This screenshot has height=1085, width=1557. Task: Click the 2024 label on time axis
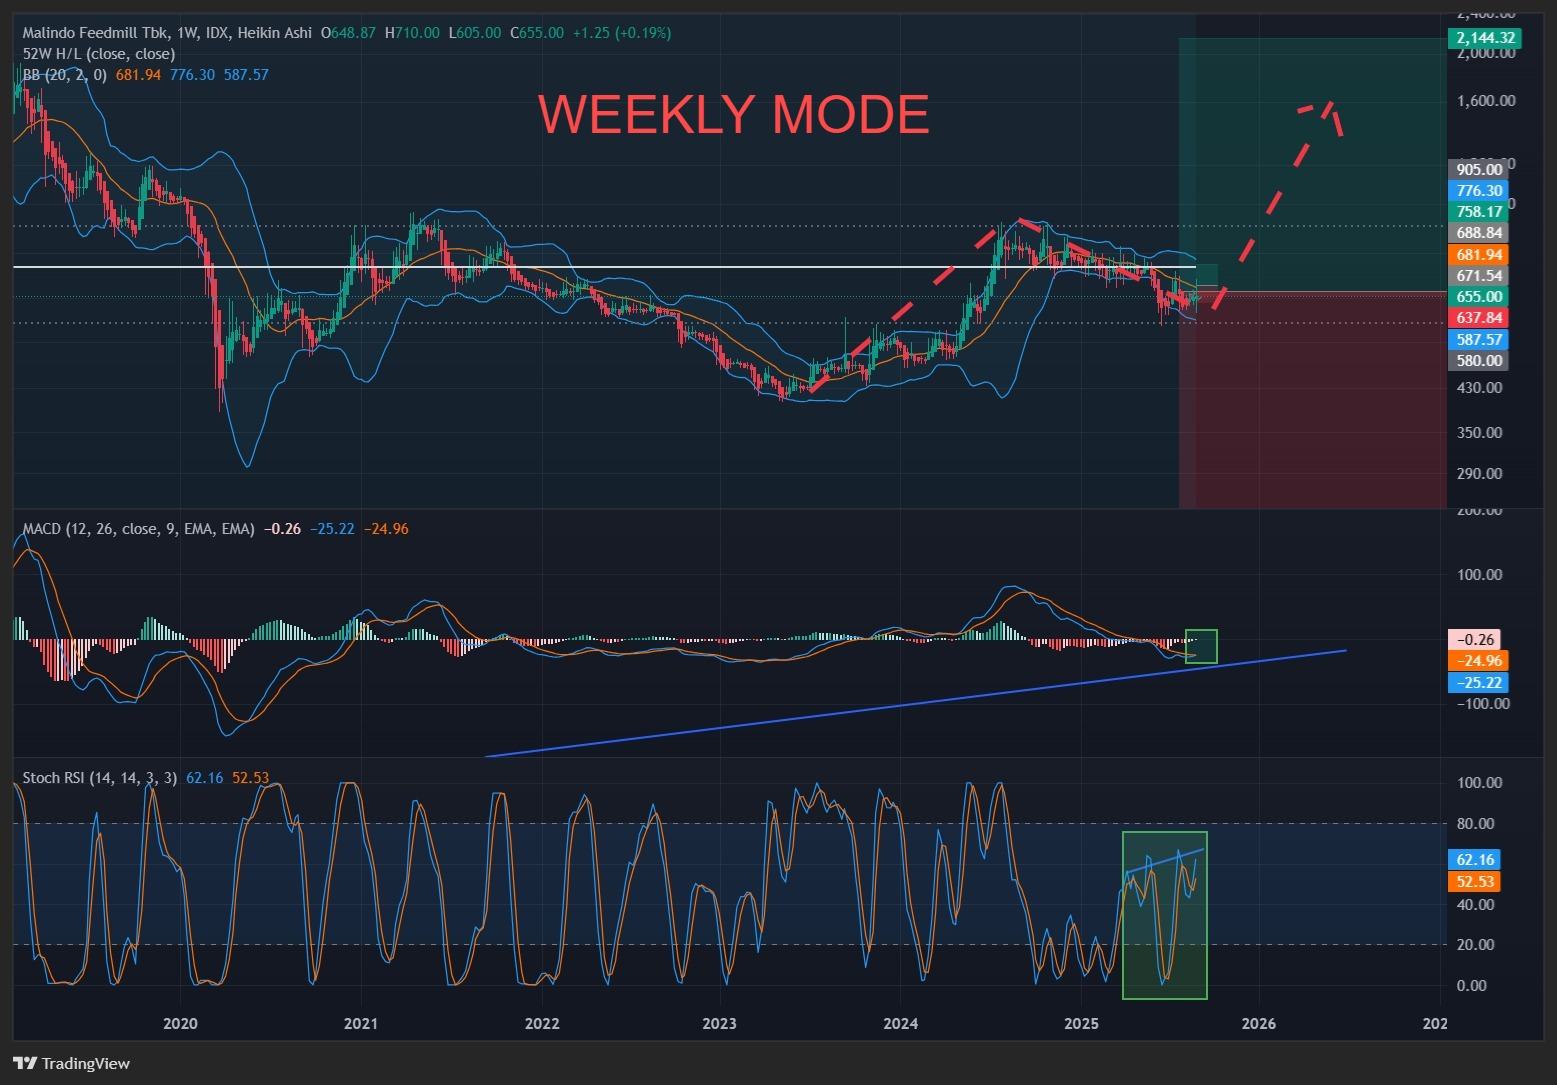pos(900,1023)
